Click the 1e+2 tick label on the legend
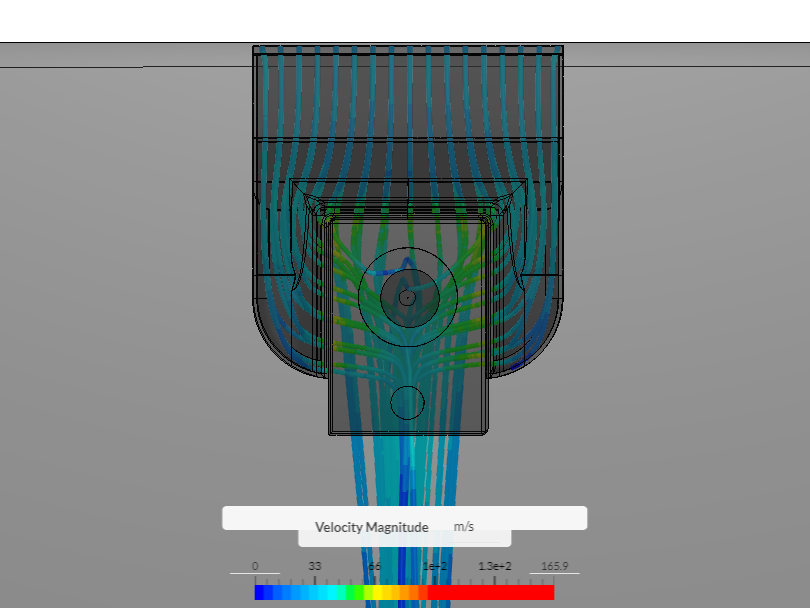 pyautogui.click(x=434, y=566)
